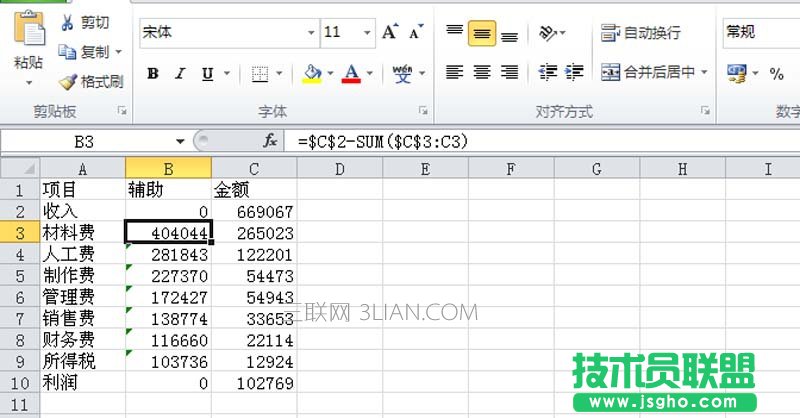
Task: Click the Copy (复制) button
Action: (x=84, y=52)
